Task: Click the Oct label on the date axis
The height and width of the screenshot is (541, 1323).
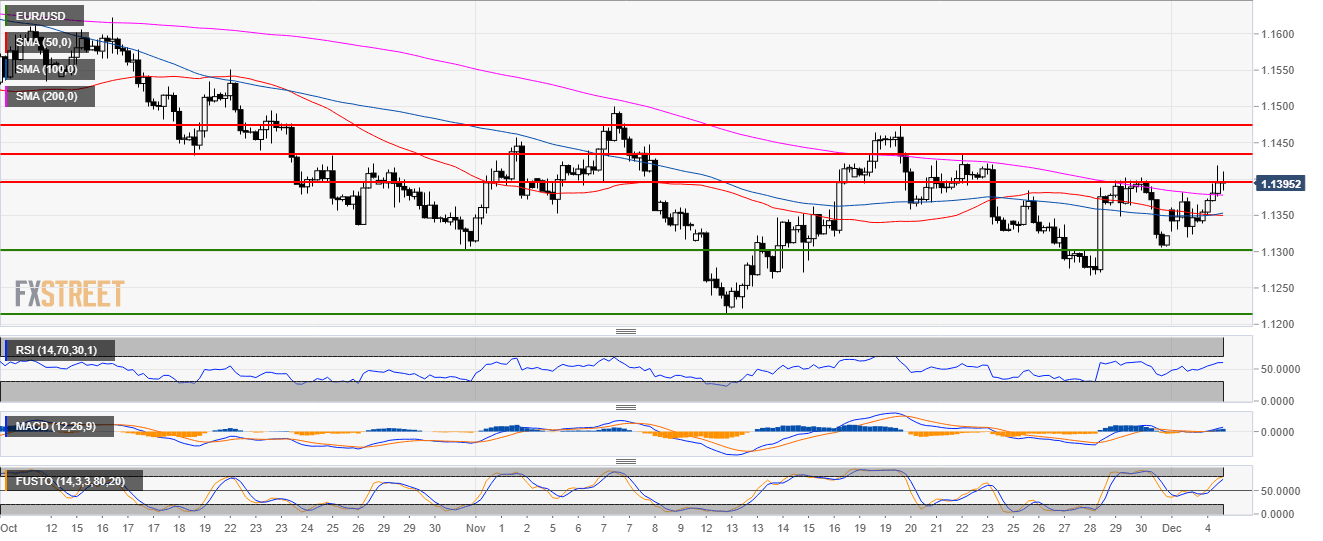Action: [9, 527]
